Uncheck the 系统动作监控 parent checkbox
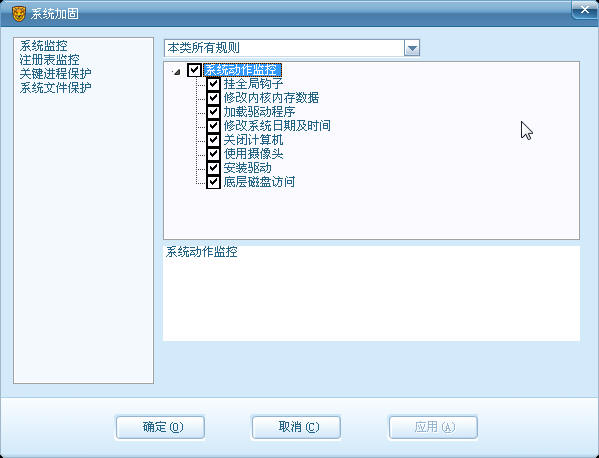The width and height of the screenshot is (599, 458). point(194,70)
